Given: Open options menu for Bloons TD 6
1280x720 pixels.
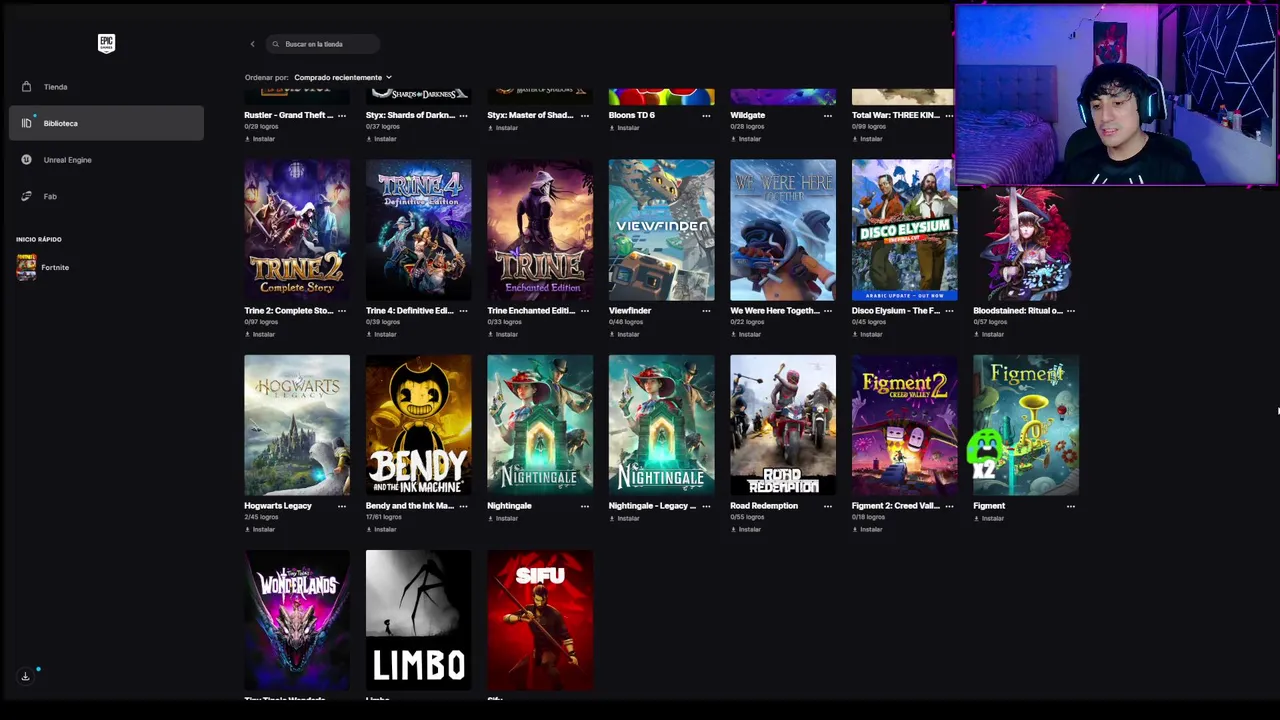Looking at the screenshot, I should (x=706, y=115).
